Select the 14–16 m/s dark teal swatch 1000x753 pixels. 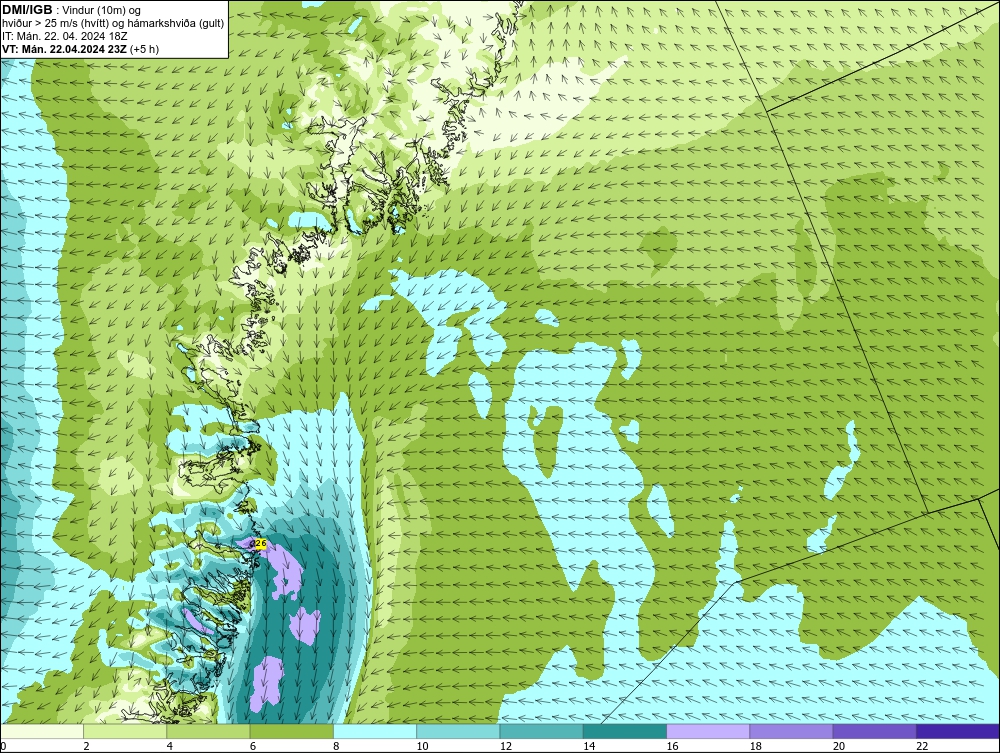point(625,732)
